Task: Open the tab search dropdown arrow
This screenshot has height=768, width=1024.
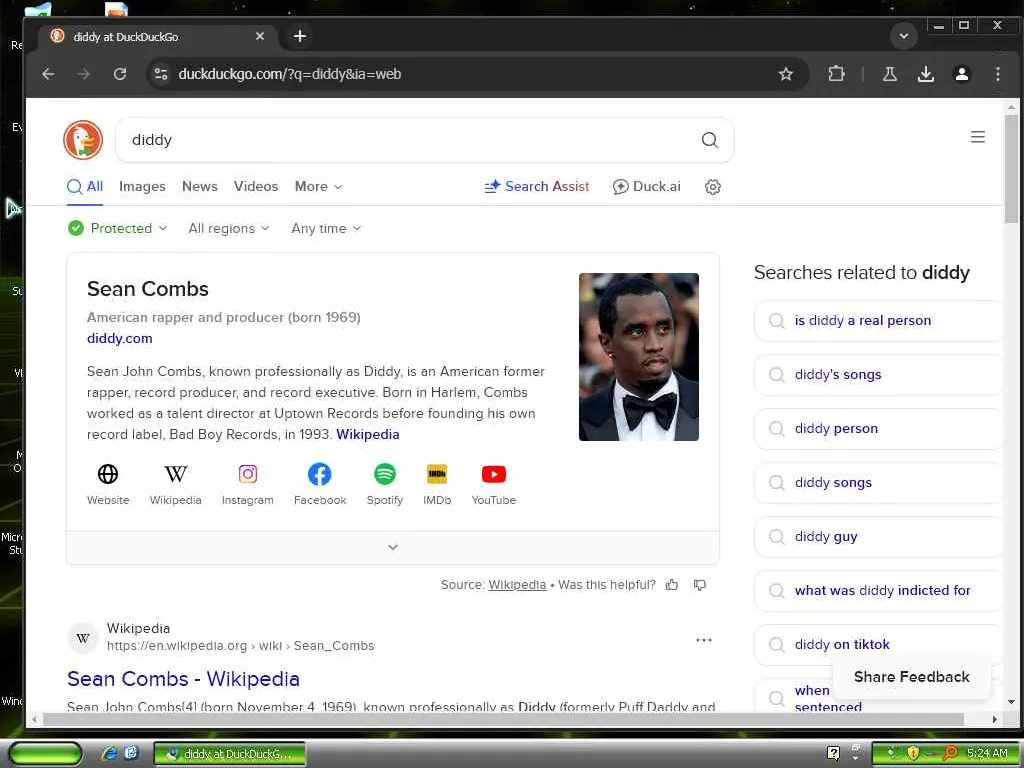Action: (904, 36)
